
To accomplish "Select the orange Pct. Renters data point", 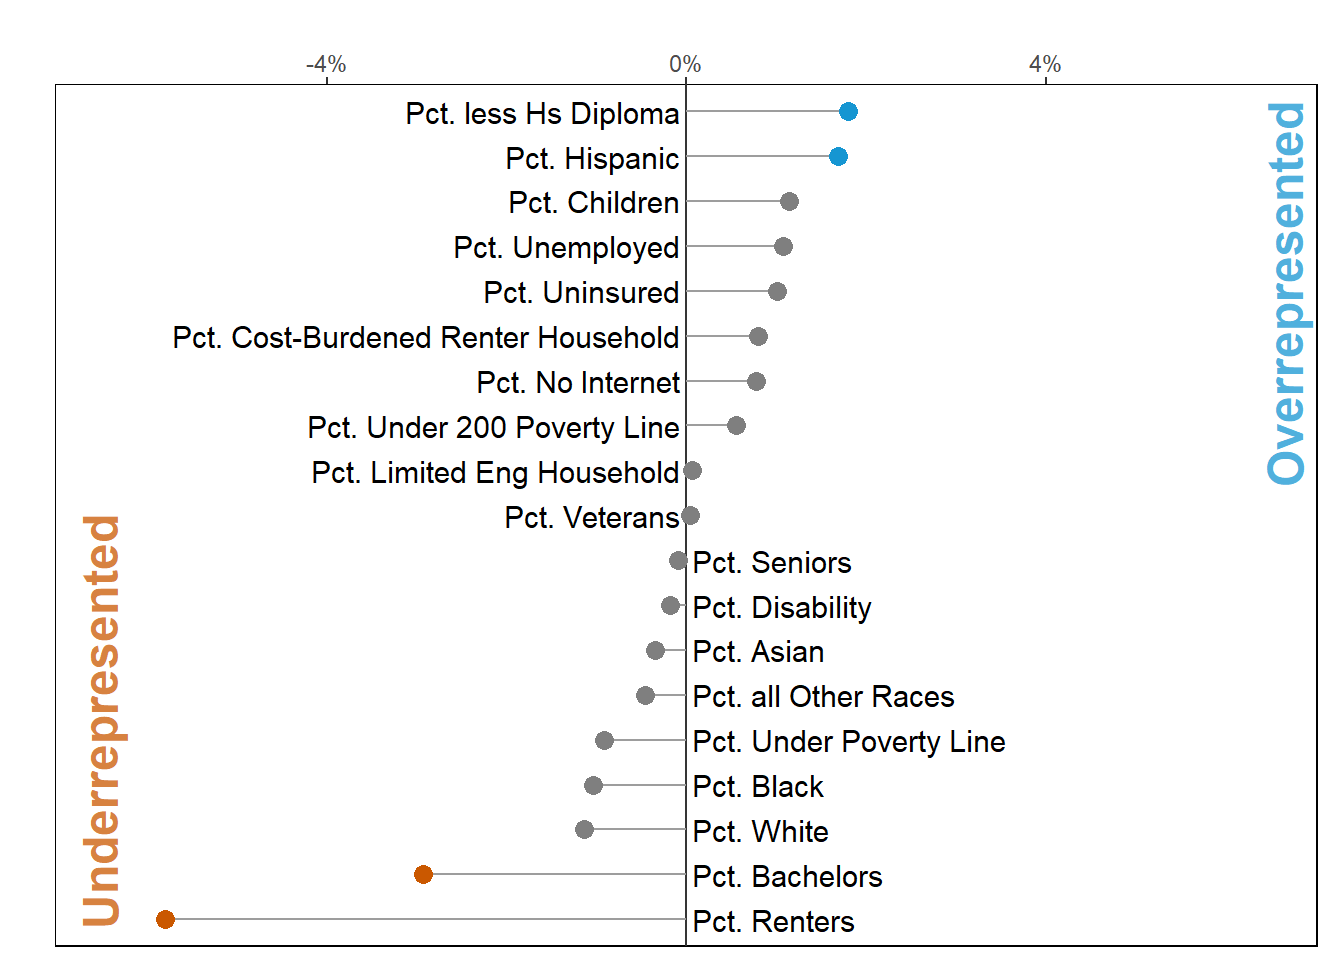I will coord(166,919).
